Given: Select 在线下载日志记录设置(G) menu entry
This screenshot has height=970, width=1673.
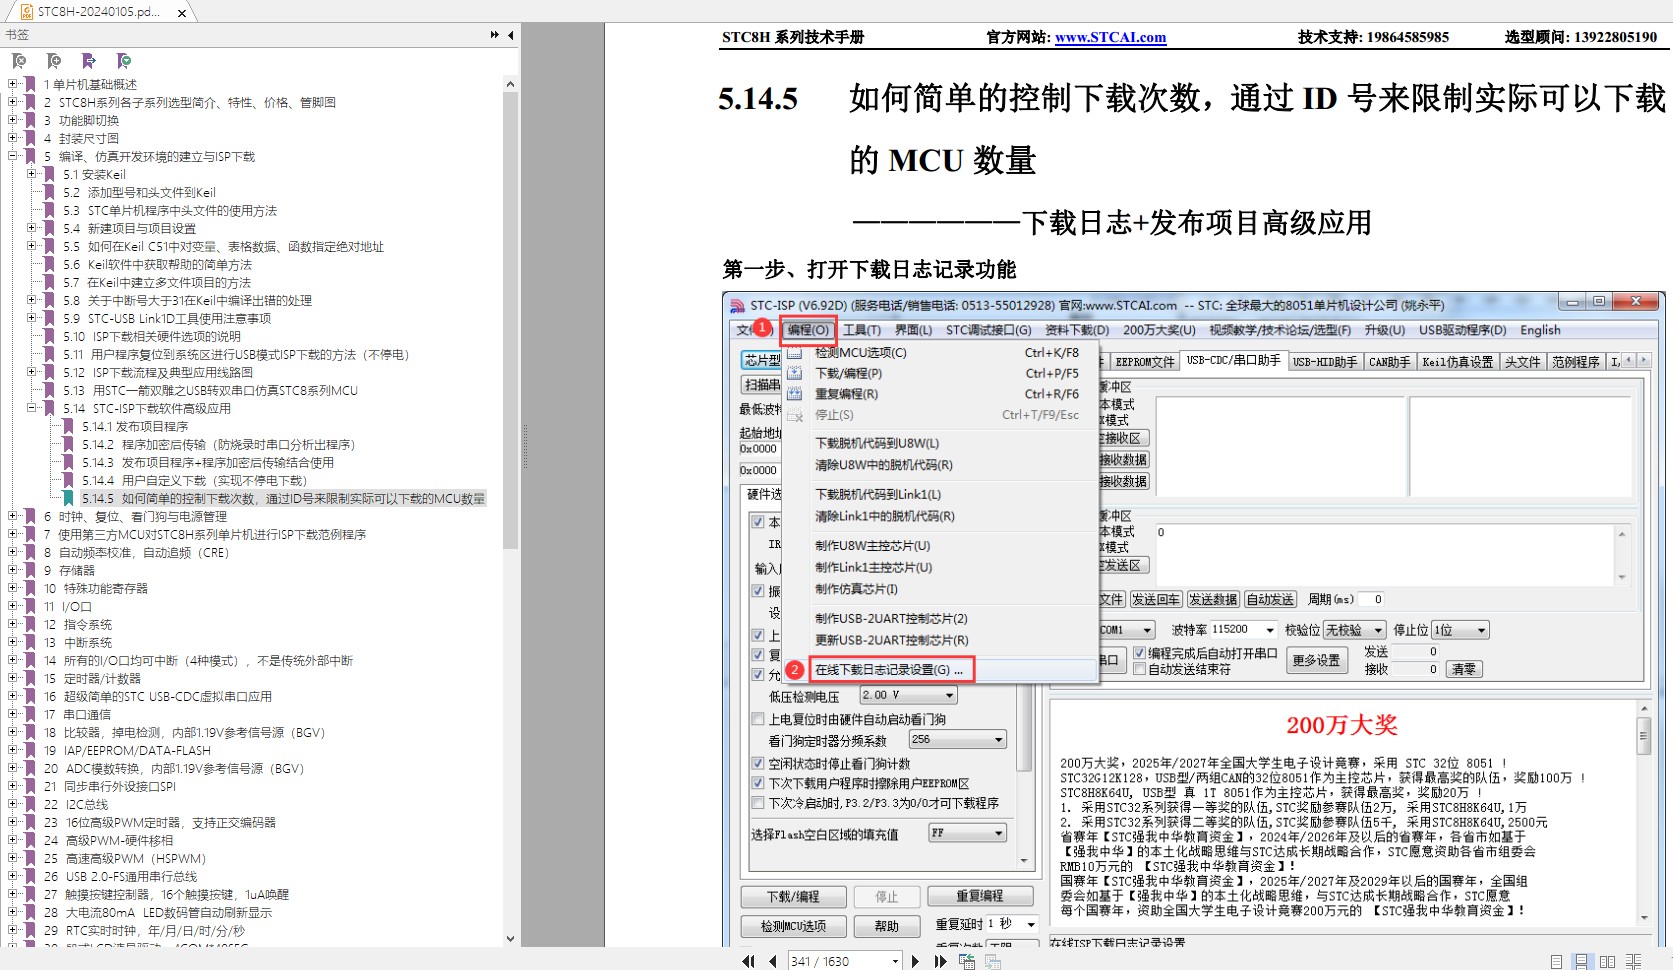Looking at the screenshot, I should click(x=890, y=670).
